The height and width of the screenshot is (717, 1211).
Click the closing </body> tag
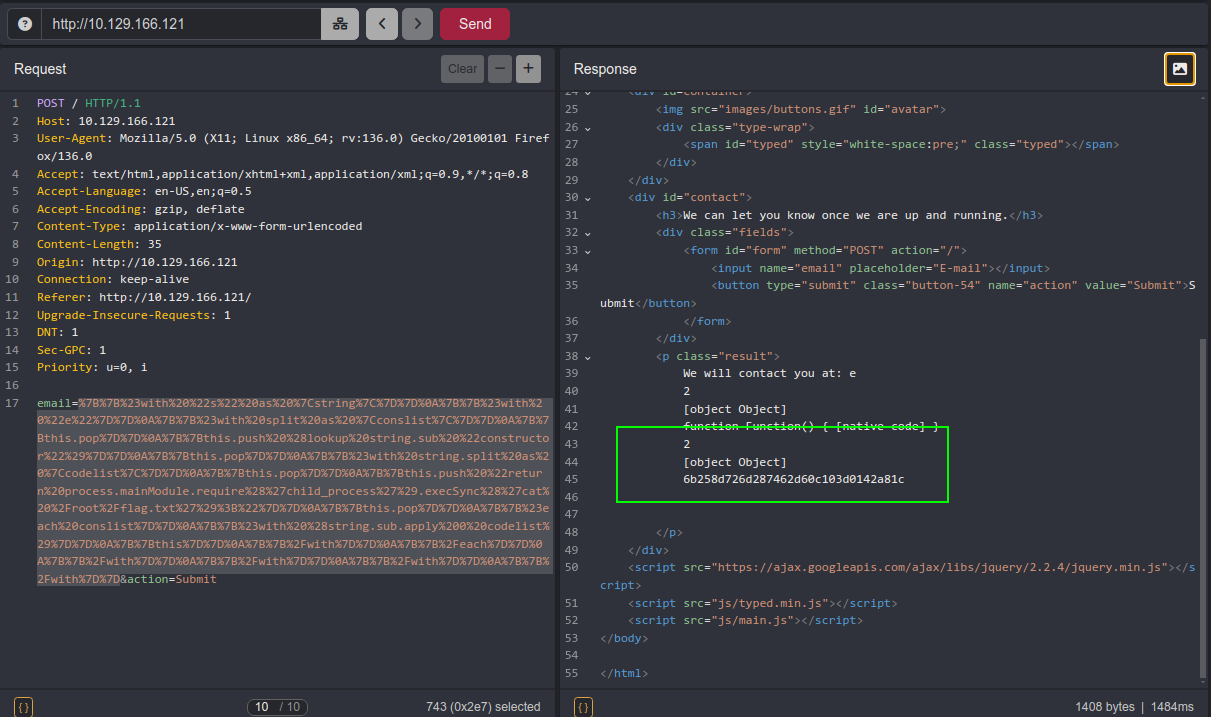(624, 638)
